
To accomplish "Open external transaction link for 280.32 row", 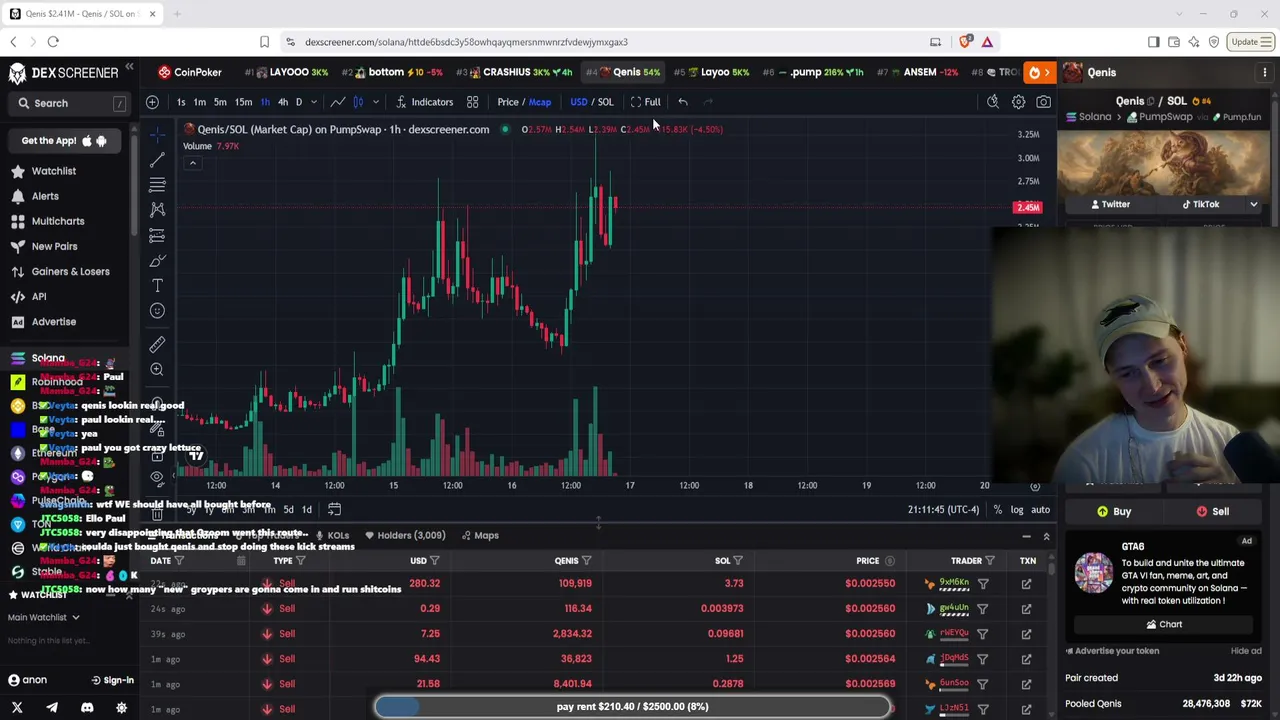I will 1026,583.
